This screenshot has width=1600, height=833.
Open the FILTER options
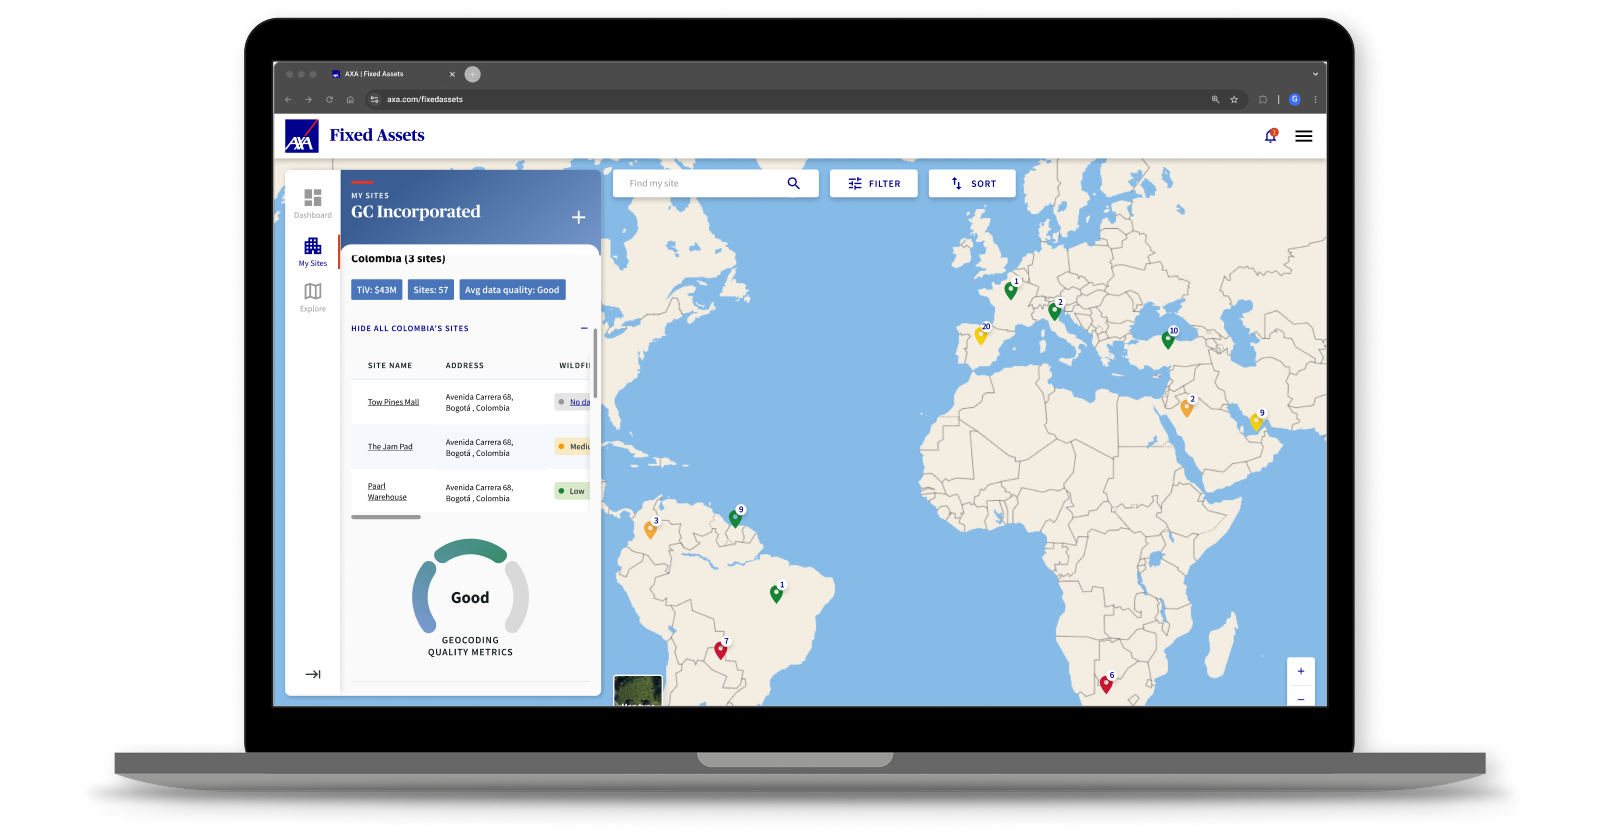pos(873,183)
